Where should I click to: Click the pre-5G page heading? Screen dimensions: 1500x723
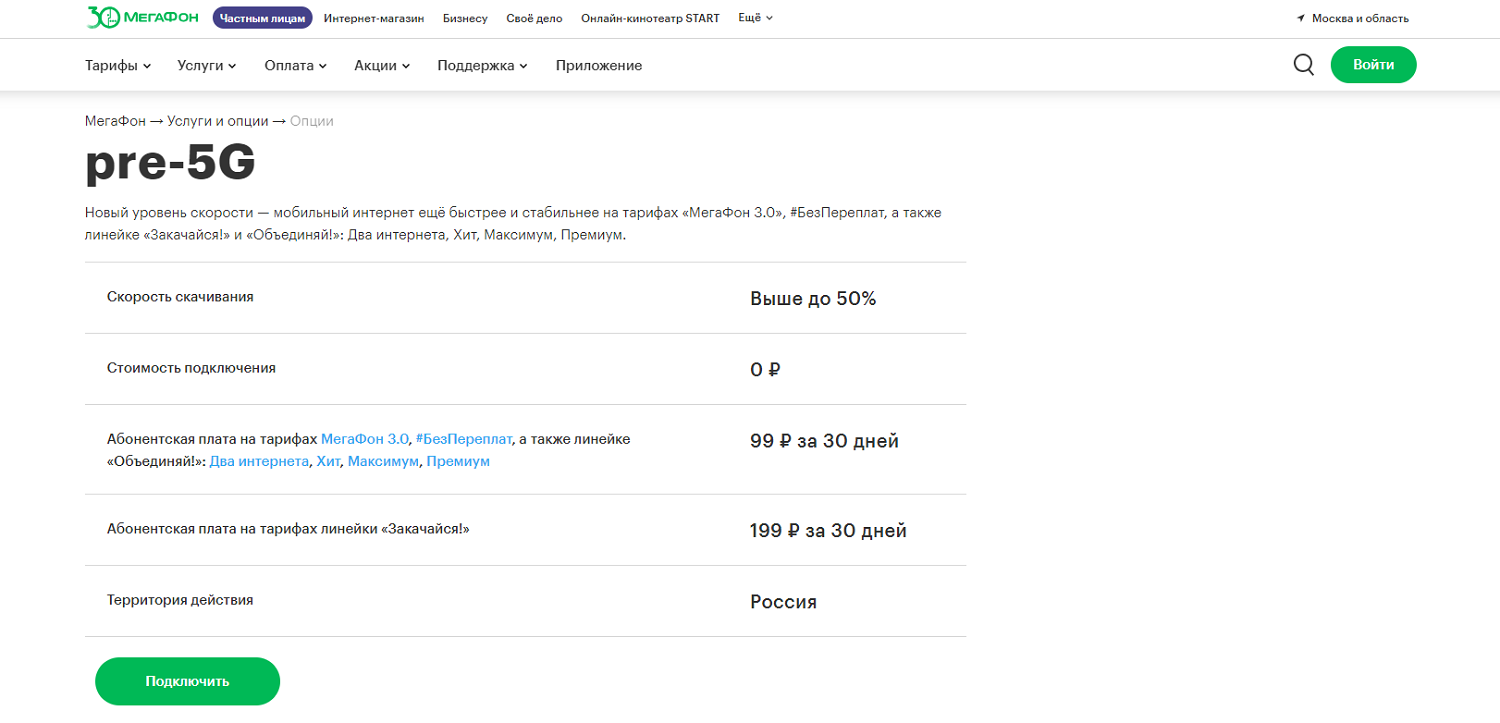[170, 164]
